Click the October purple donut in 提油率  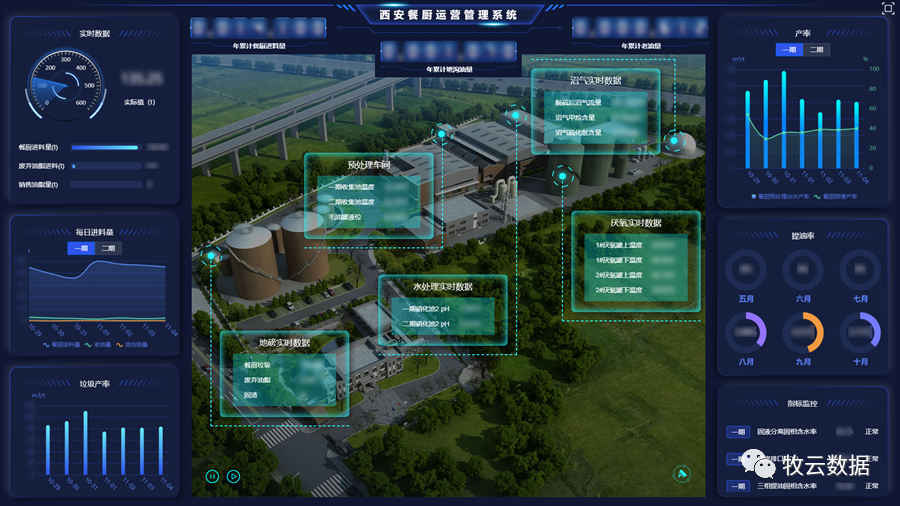click(860, 331)
